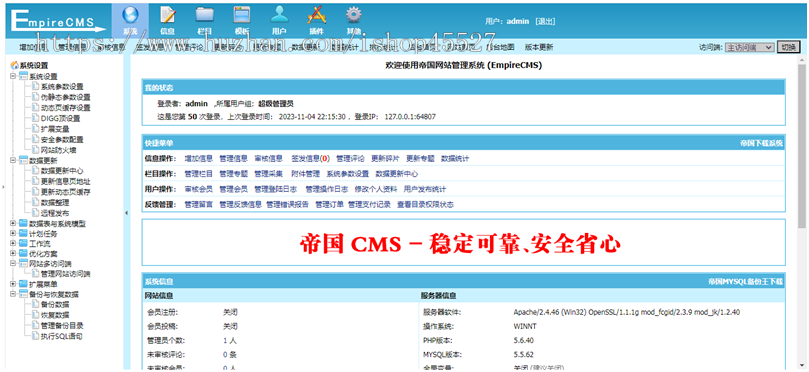The width and height of the screenshot is (809, 372).
Task: Click the folder icon beside 优化方案
Action: click(23, 254)
